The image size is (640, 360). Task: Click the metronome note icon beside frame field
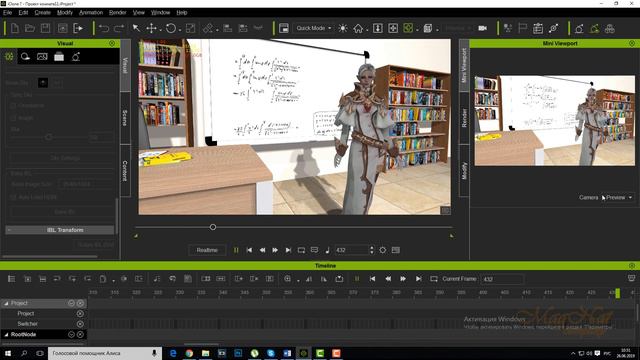click(327, 250)
